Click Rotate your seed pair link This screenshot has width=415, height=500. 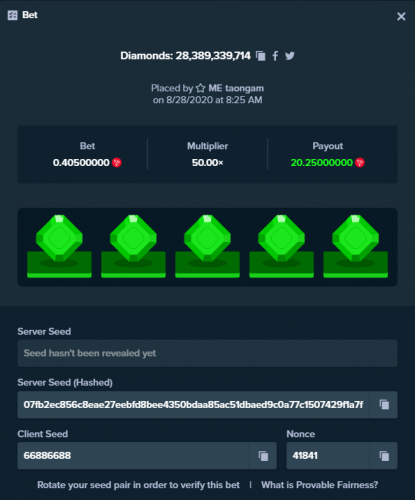point(138,485)
